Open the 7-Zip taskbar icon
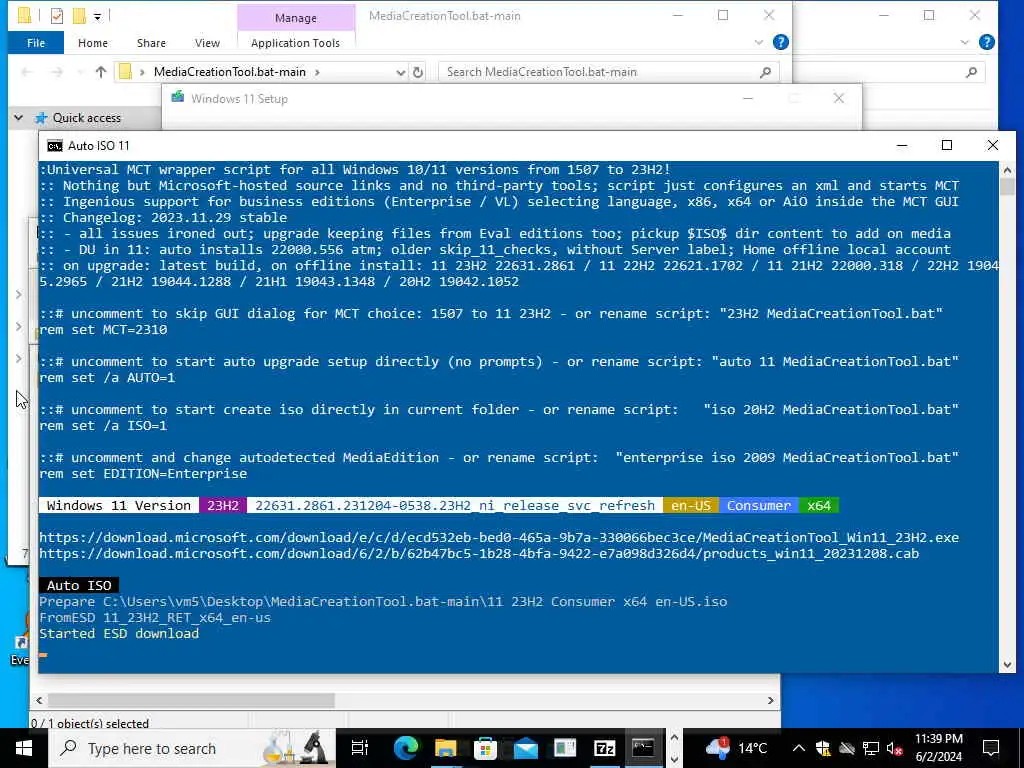The height and width of the screenshot is (768, 1024). click(x=605, y=748)
